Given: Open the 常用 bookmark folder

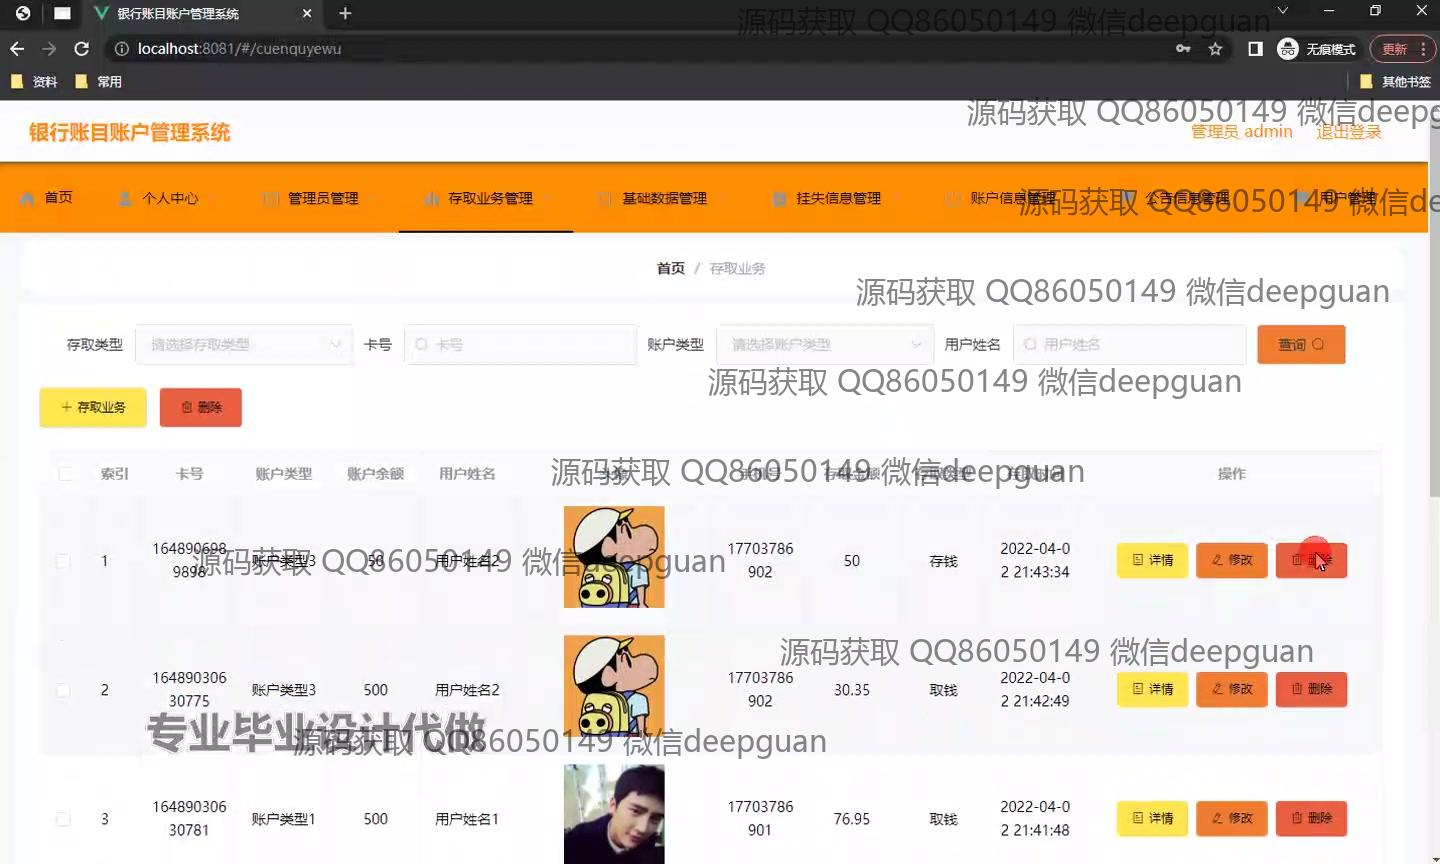Looking at the screenshot, I should point(99,82).
